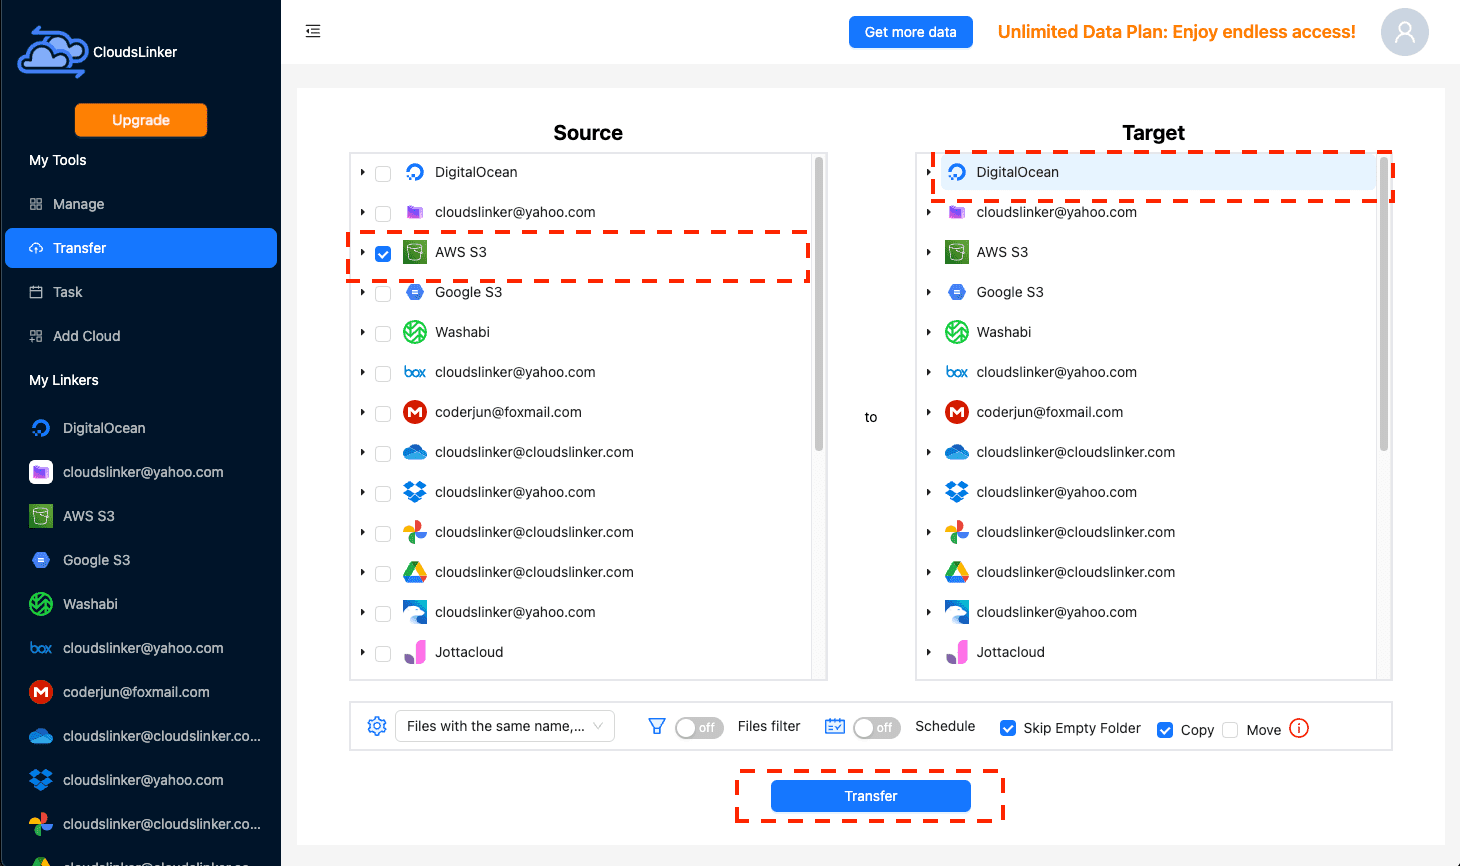Click the MEGA icon in Target list
The image size is (1460, 866).
click(957, 412)
